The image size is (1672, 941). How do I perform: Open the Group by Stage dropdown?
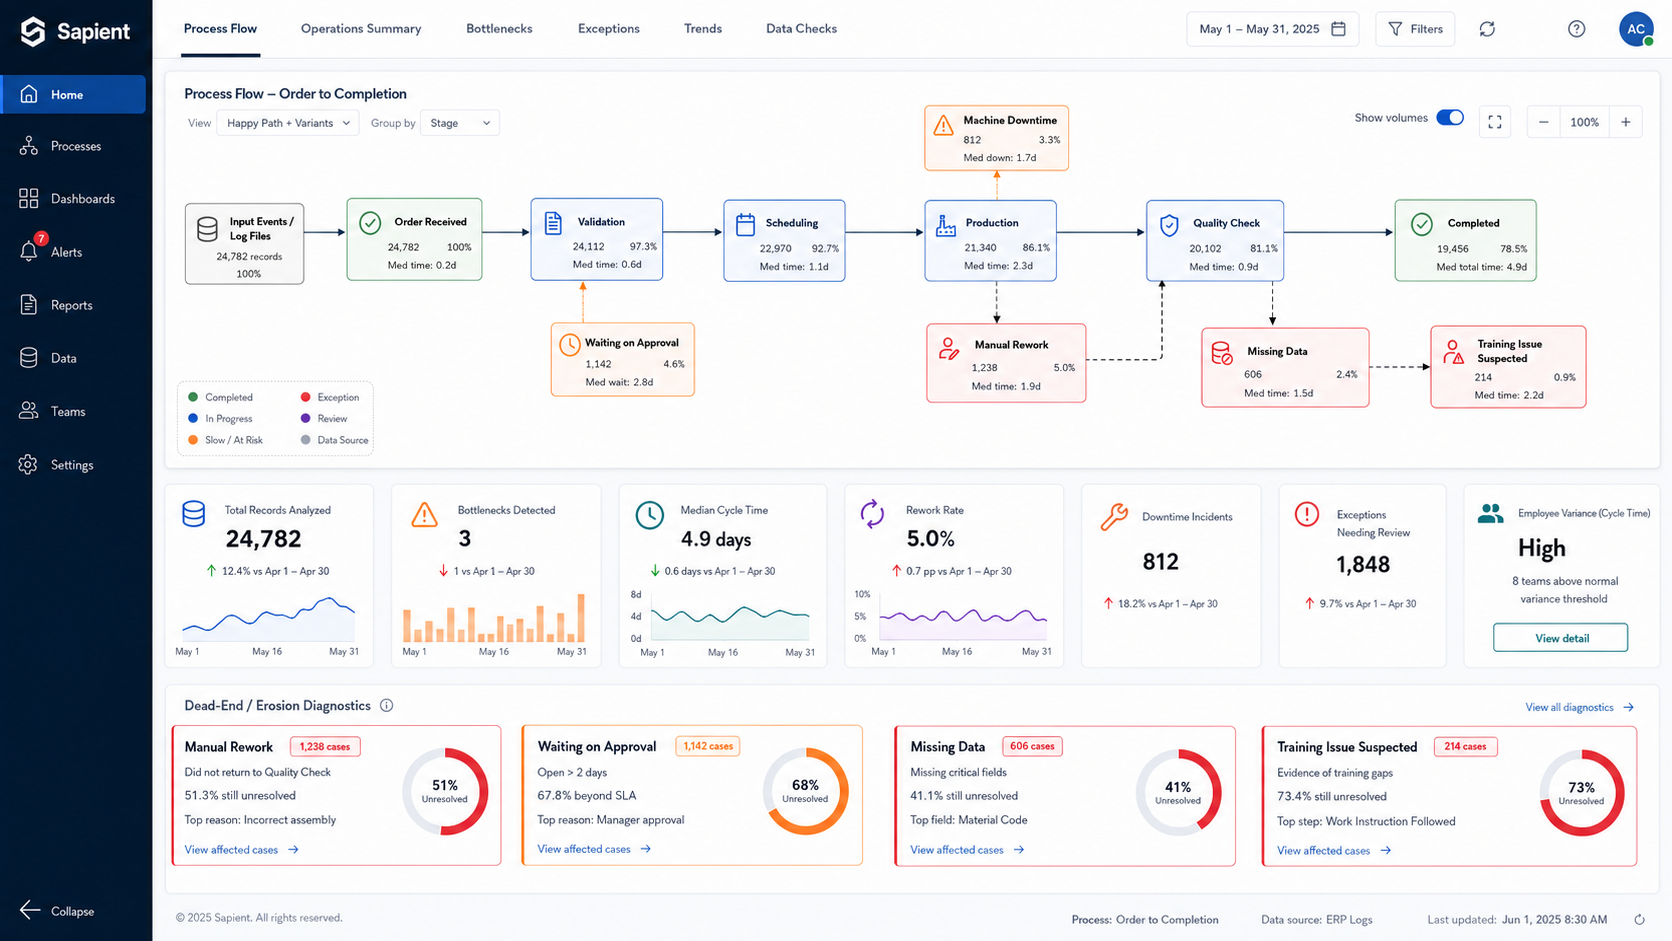click(460, 123)
